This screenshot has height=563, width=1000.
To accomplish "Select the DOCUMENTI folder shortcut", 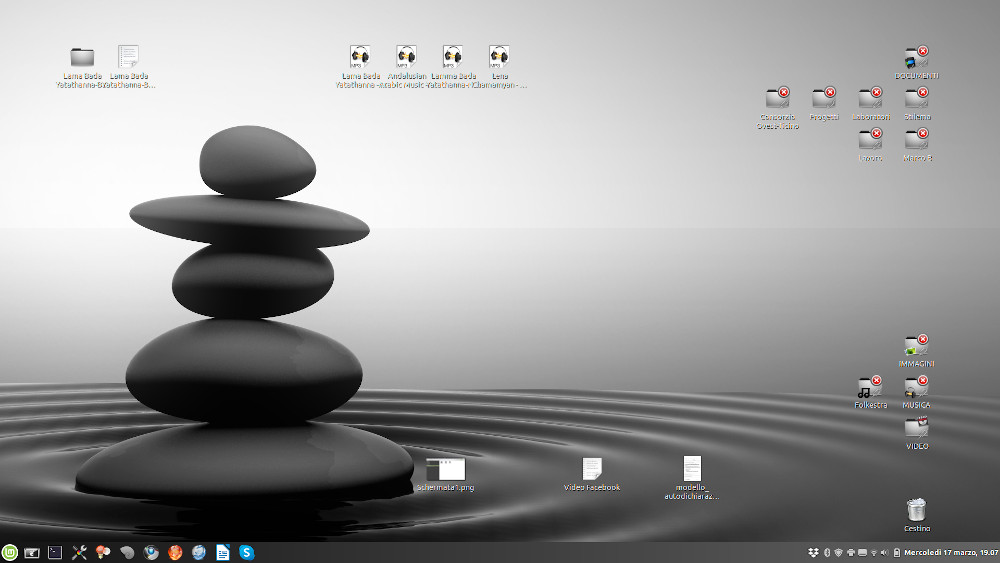I will click(x=916, y=58).
